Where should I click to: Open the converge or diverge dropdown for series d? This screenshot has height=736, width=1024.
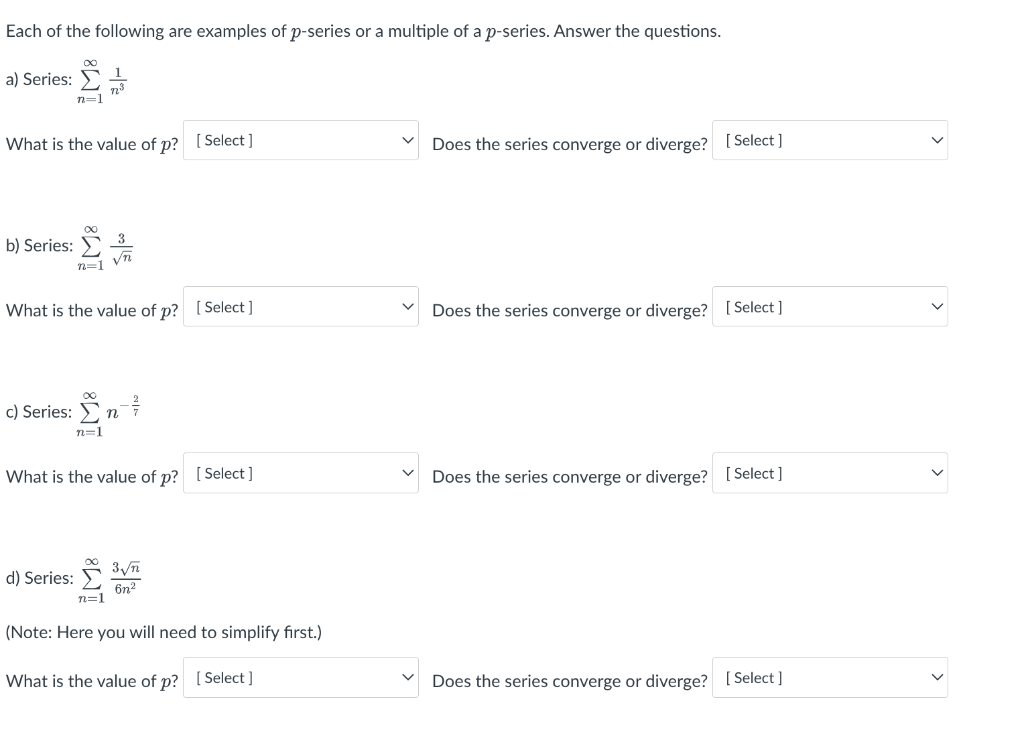[x=830, y=677]
